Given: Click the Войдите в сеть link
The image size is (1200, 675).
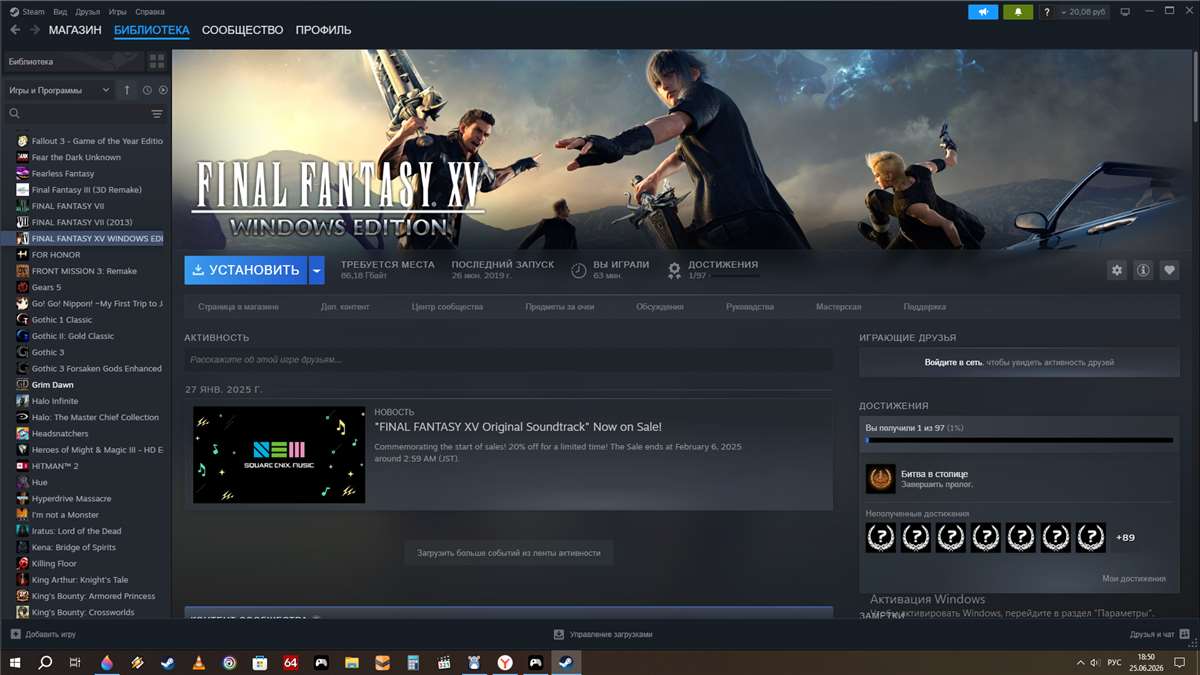Looking at the screenshot, I should point(953,362).
